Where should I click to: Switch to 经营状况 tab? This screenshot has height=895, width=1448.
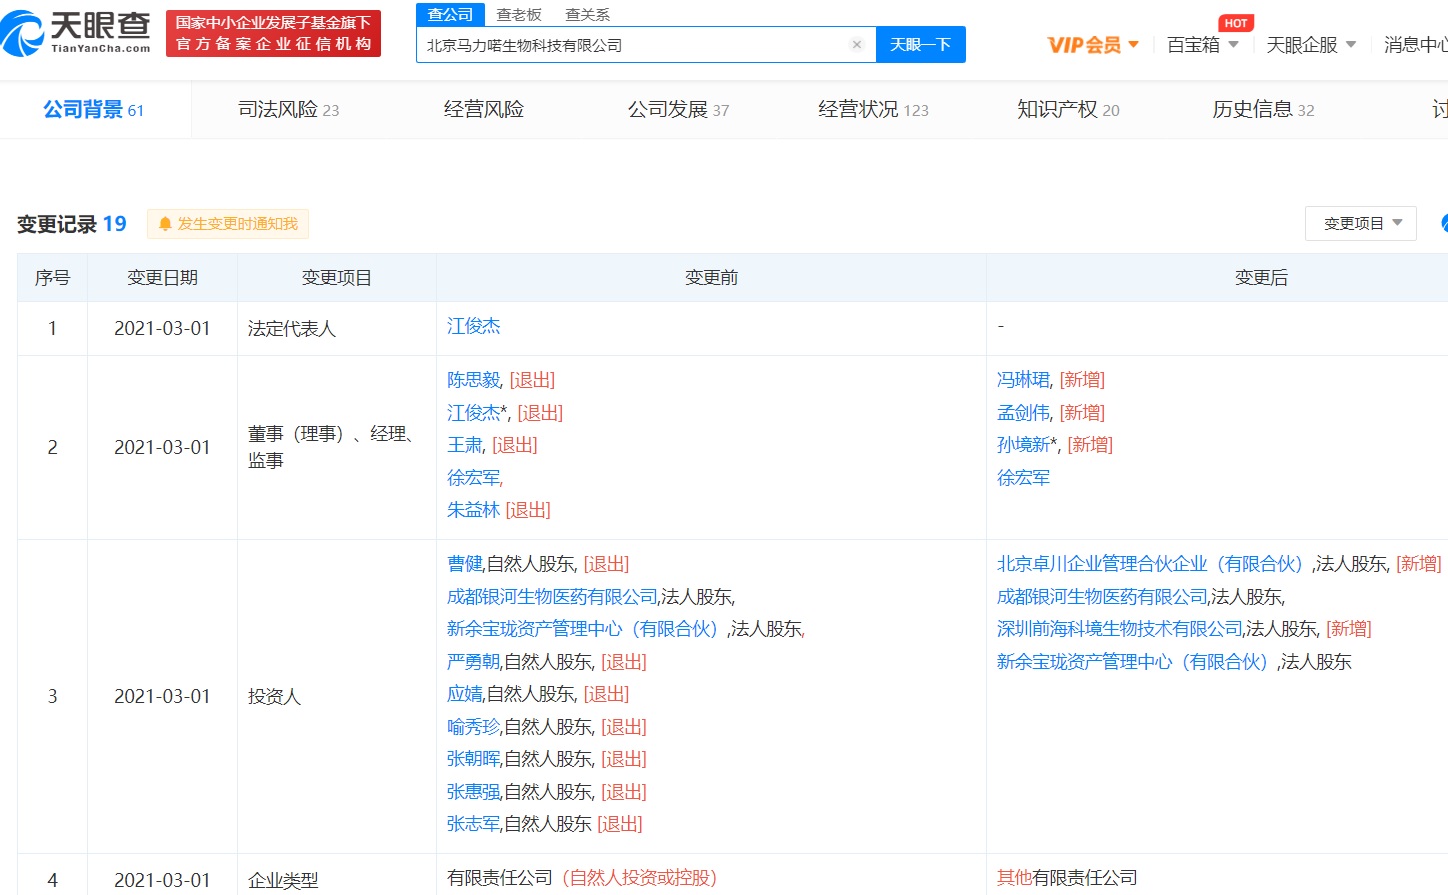tap(873, 109)
